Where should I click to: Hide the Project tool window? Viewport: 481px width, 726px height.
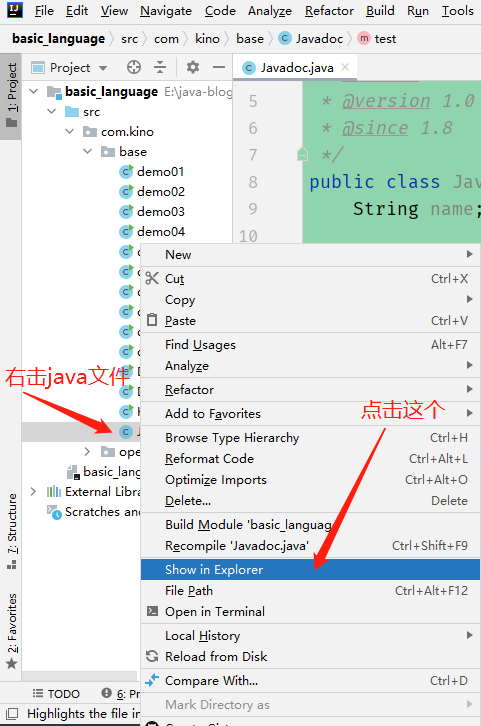point(219,68)
